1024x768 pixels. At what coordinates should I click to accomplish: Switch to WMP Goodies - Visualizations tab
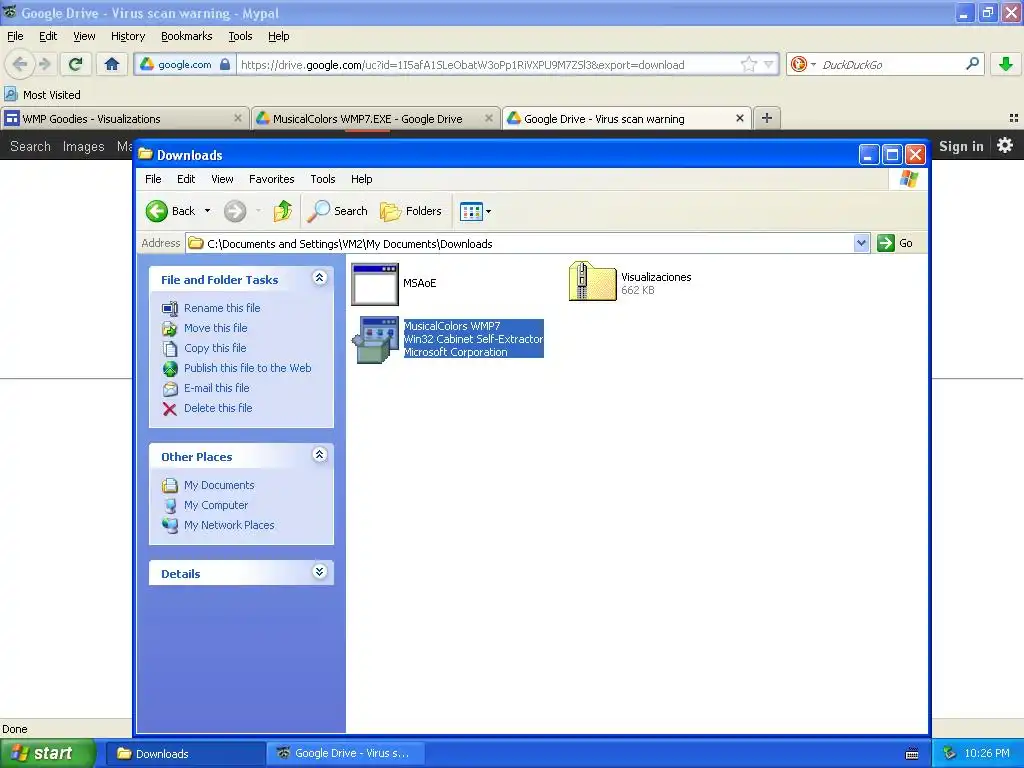(124, 119)
